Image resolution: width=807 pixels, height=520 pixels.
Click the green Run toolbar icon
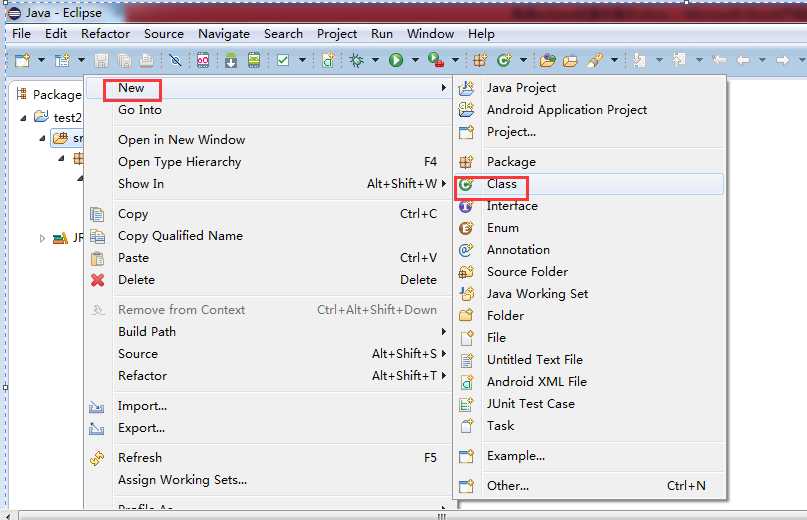[x=396, y=60]
